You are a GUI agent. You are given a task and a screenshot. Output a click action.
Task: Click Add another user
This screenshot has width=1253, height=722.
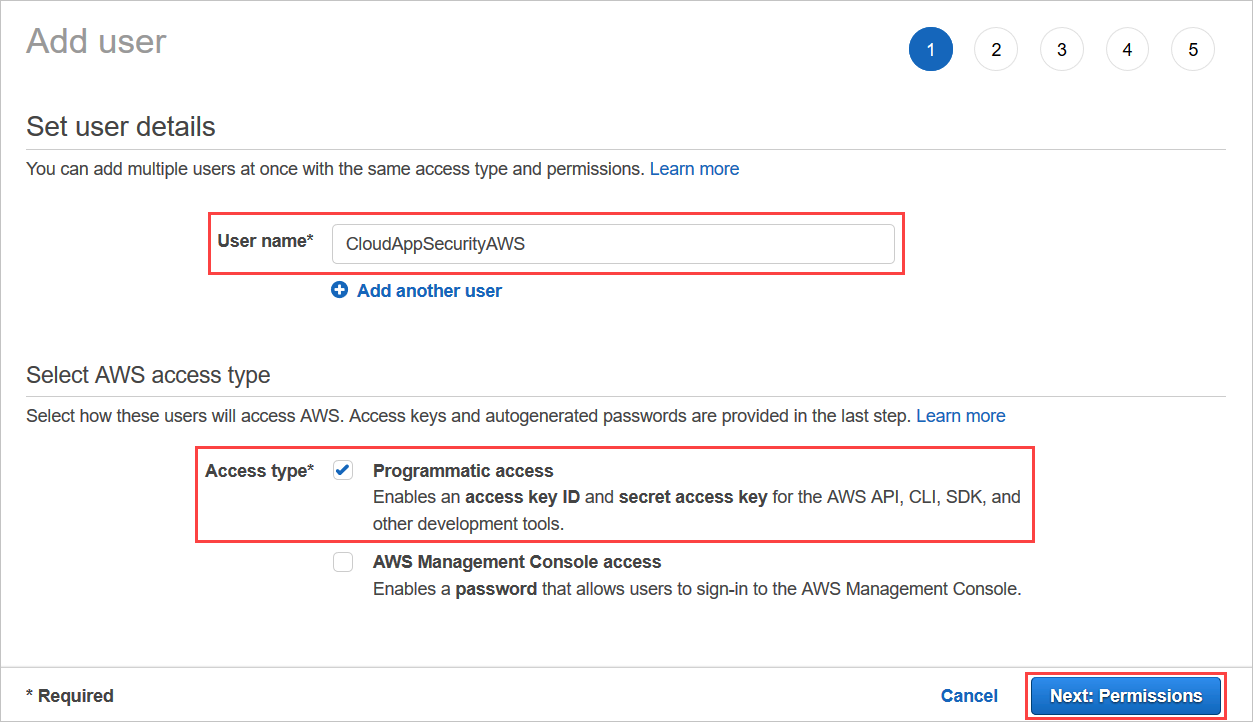[429, 290]
